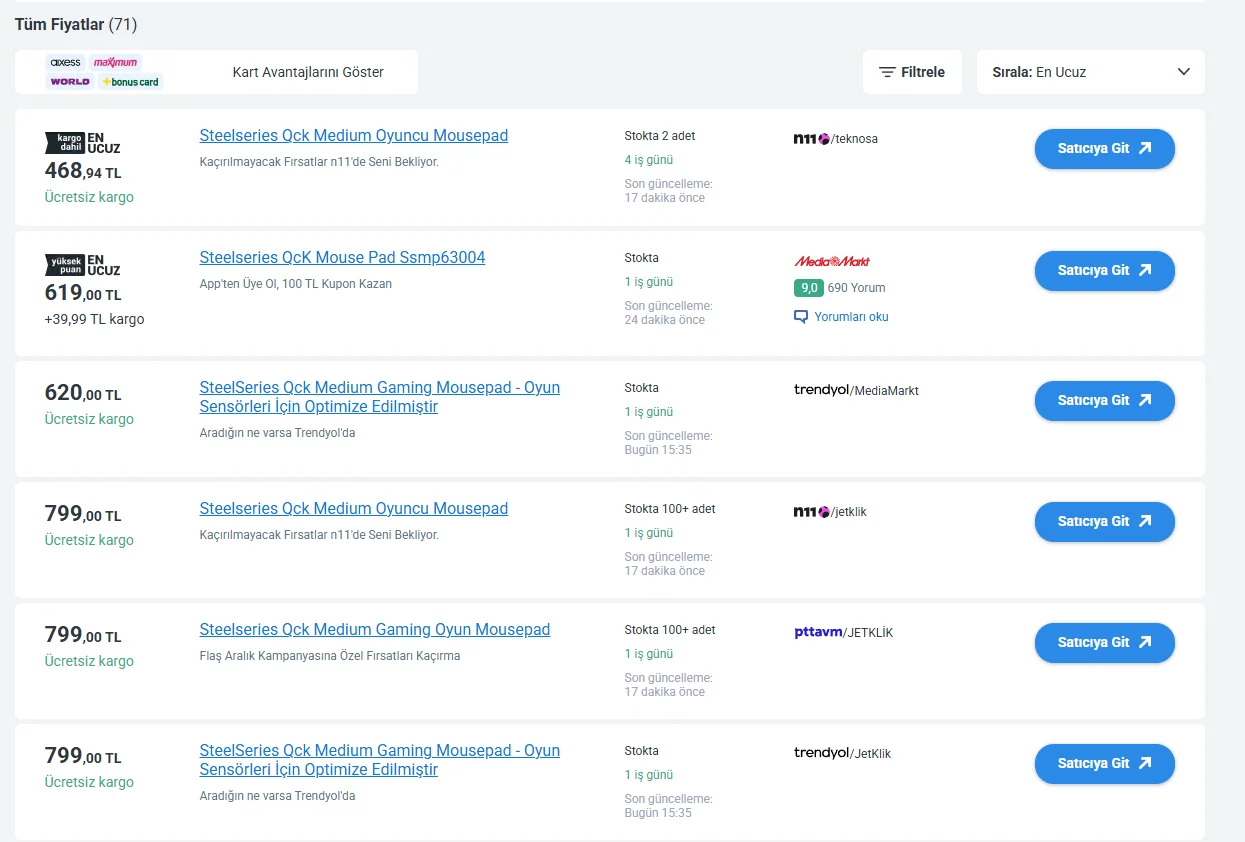This screenshot has height=842, width=1245.
Task: Click the 620,00 TL price
Action: pyautogui.click(x=83, y=394)
